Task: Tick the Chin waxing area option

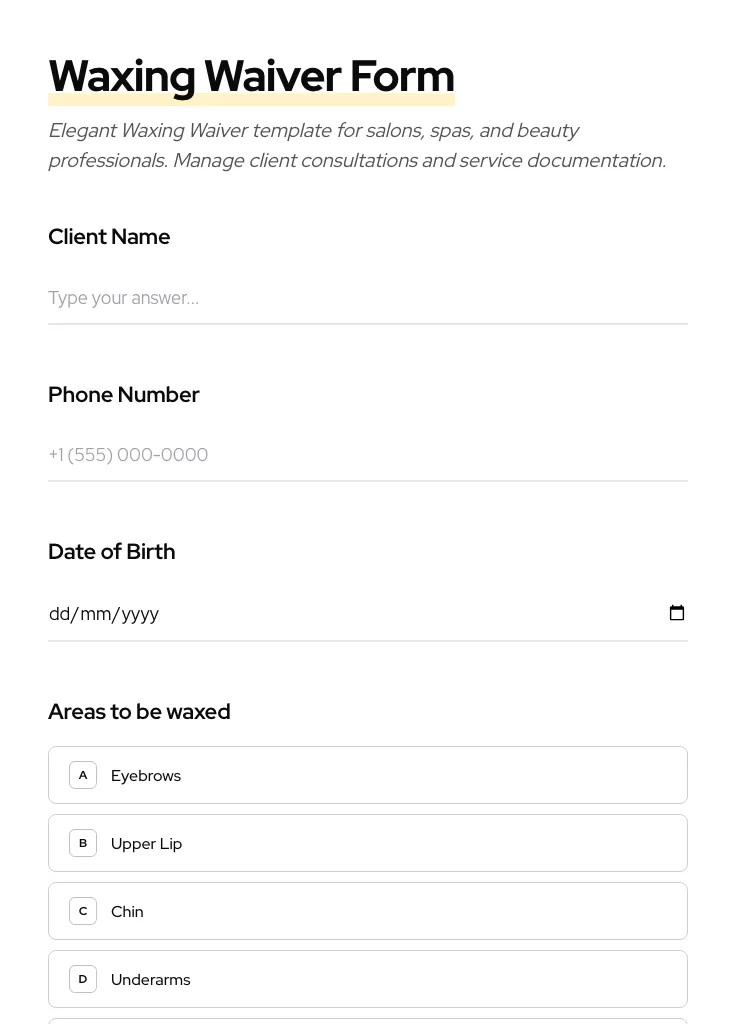Action: 368,911
